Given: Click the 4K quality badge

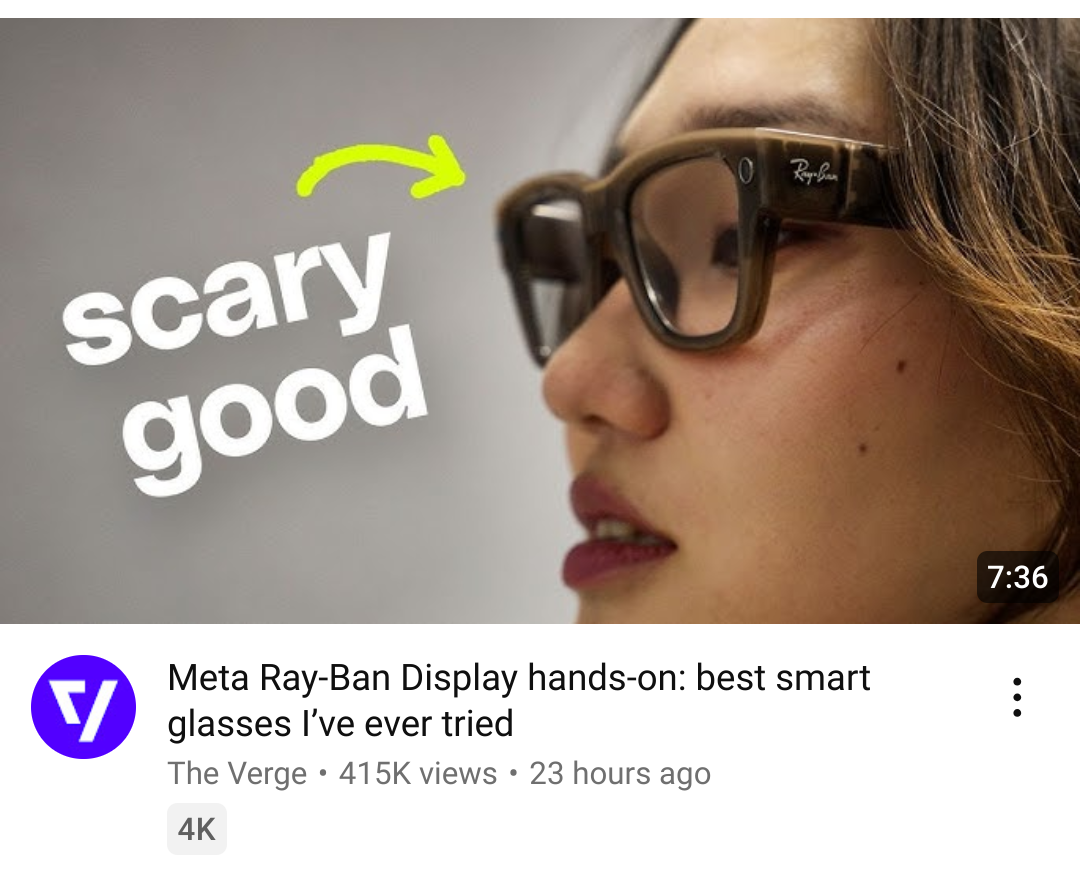Looking at the screenshot, I should [197, 829].
